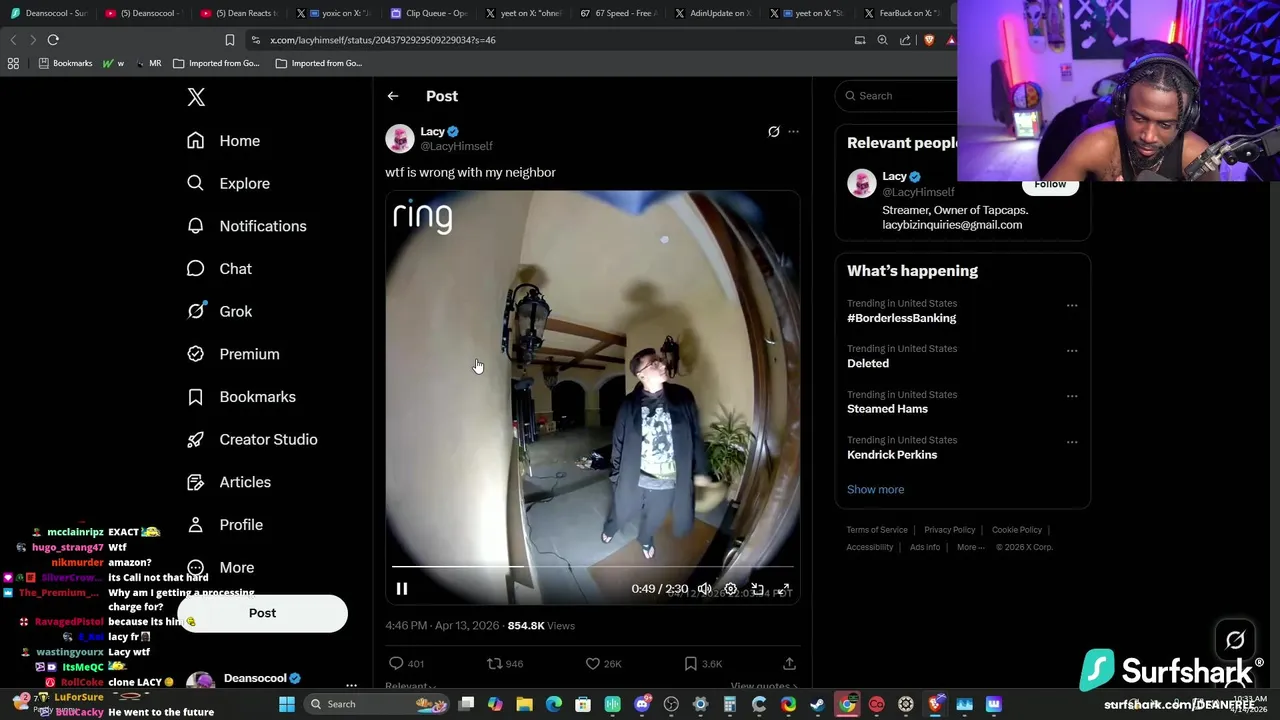The width and height of the screenshot is (1280, 720).
Task: Open the Steamed Hams trend
Action: tap(887, 409)
